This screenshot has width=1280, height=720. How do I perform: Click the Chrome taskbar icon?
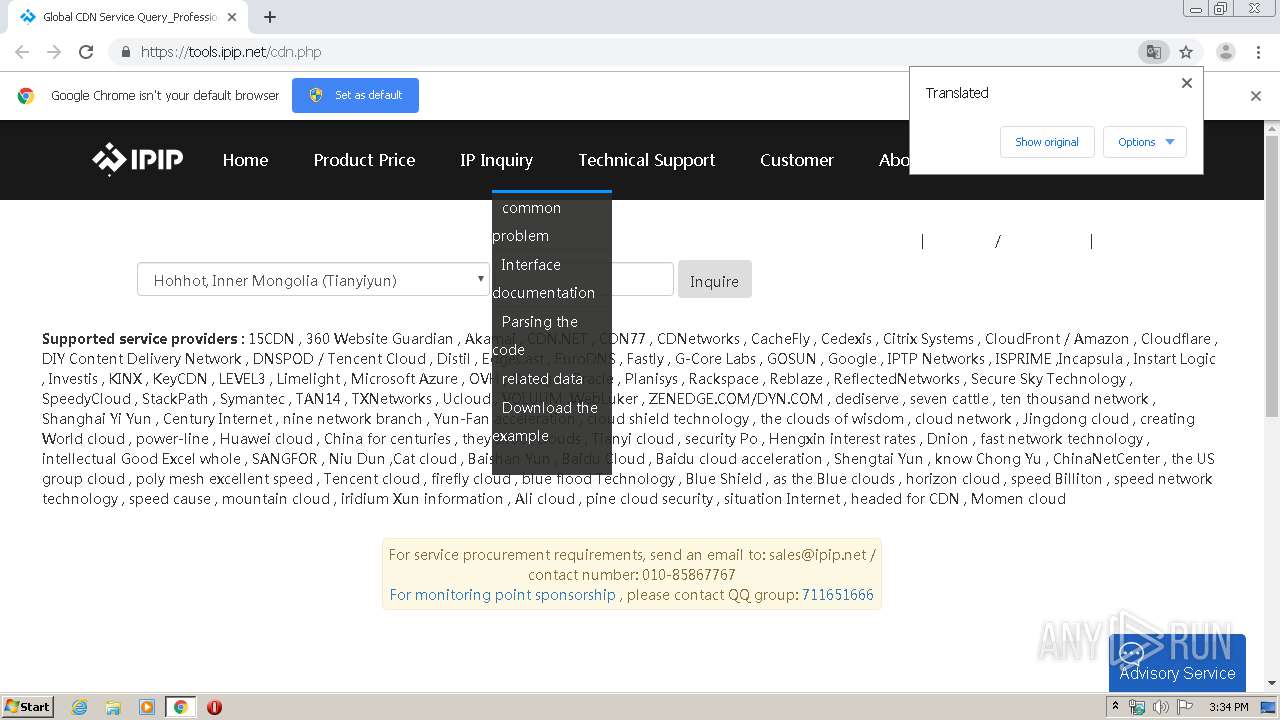coord(180,707)
